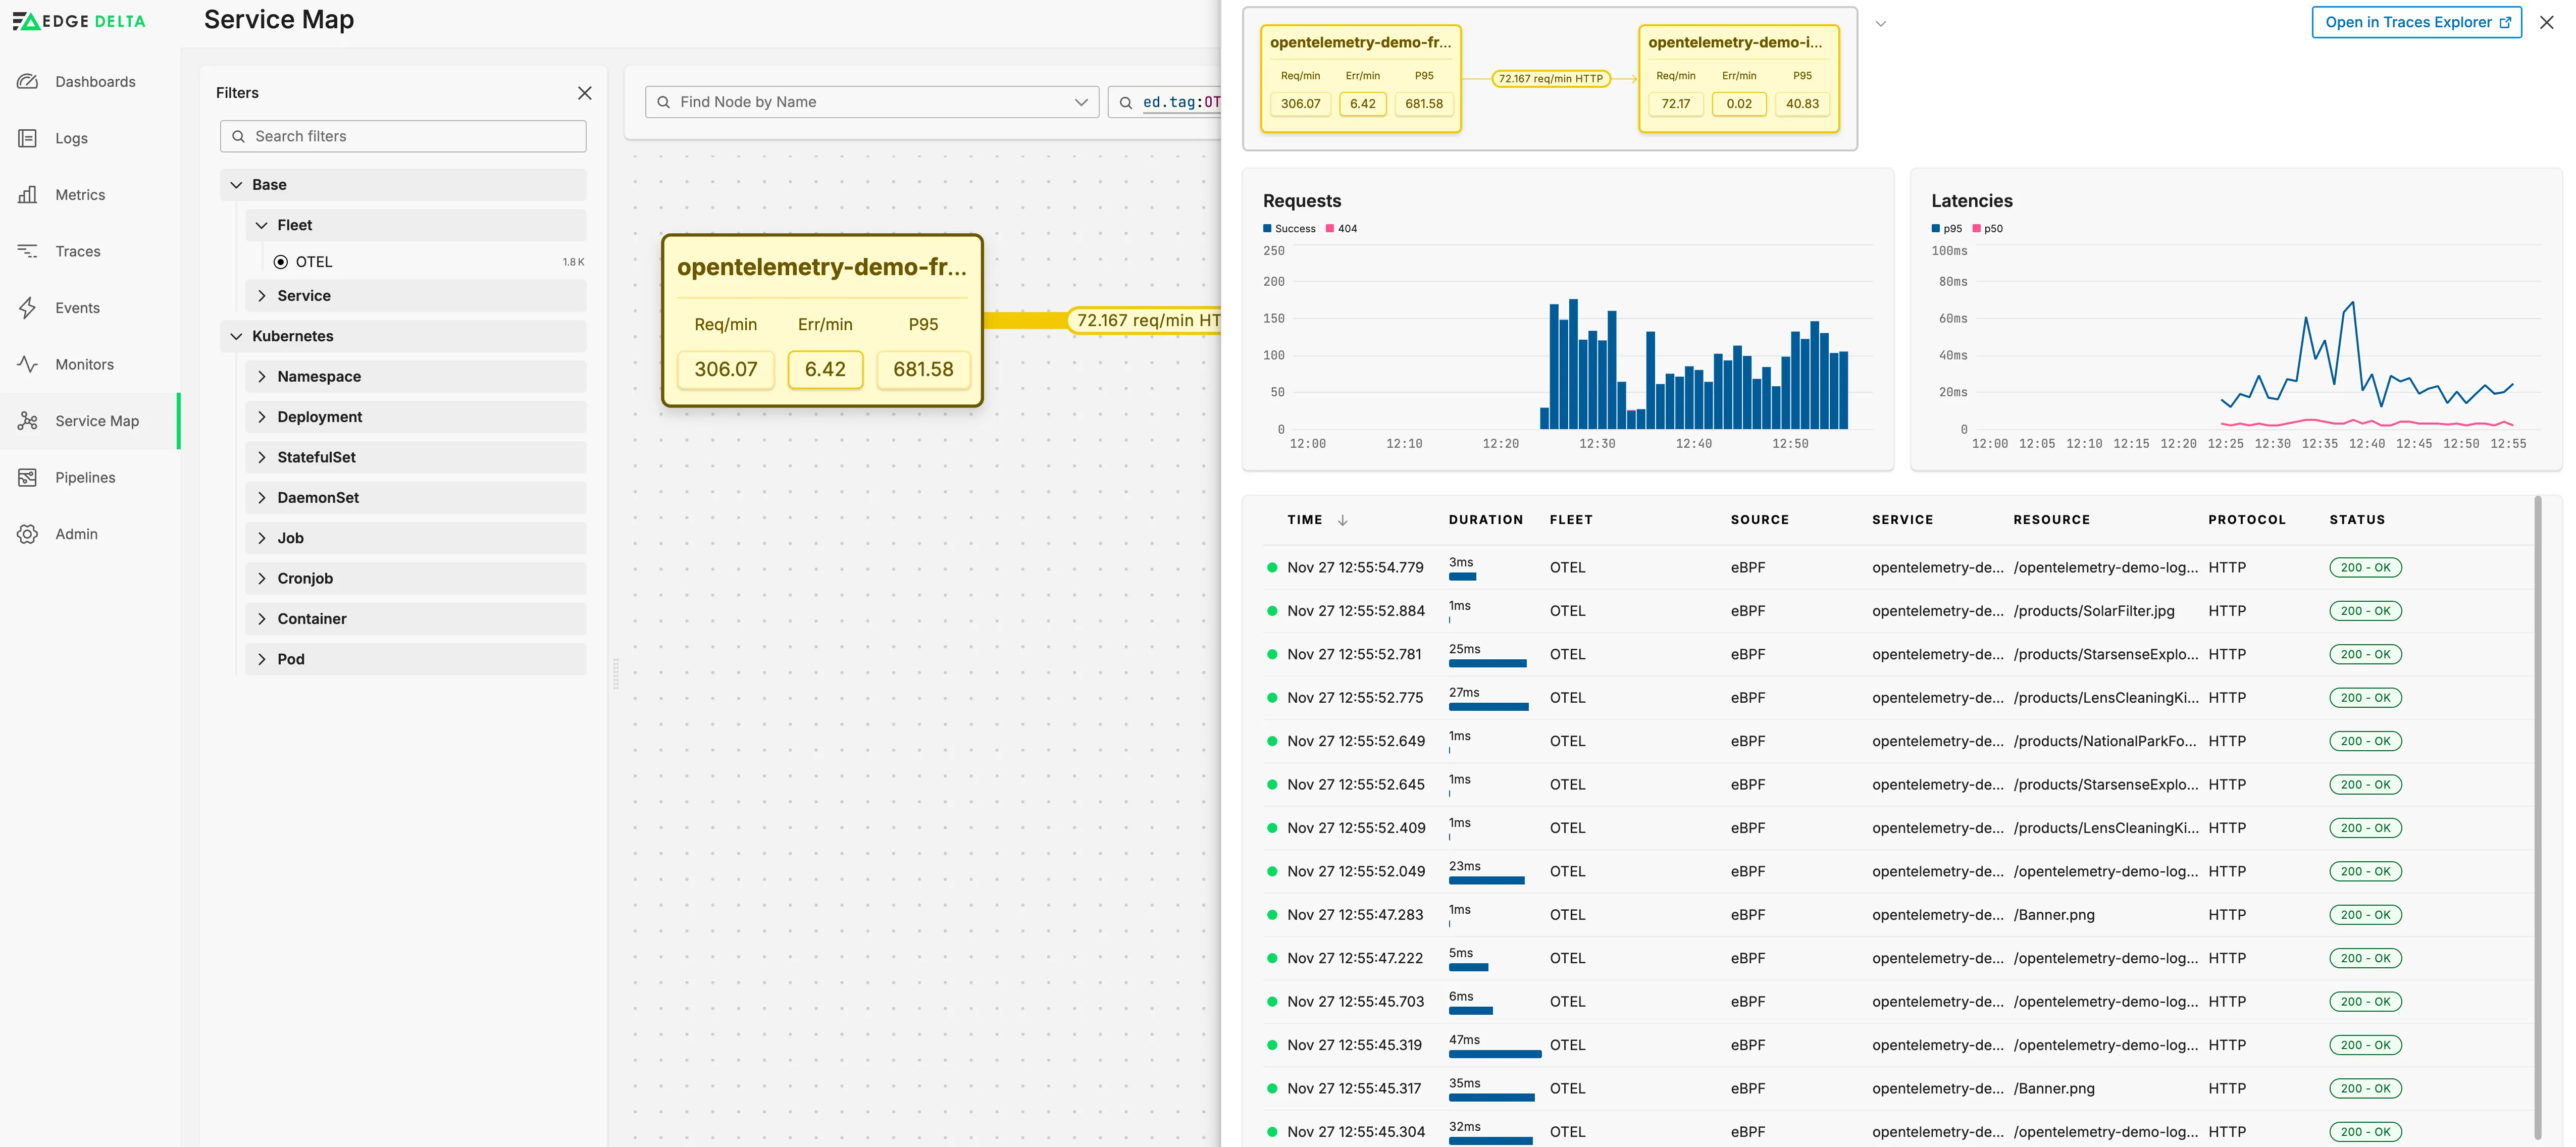The image size is (2576, 1147).
Task: Click the 200 - OK status for SolarFilter.jpg
Action: point(2365,611)
